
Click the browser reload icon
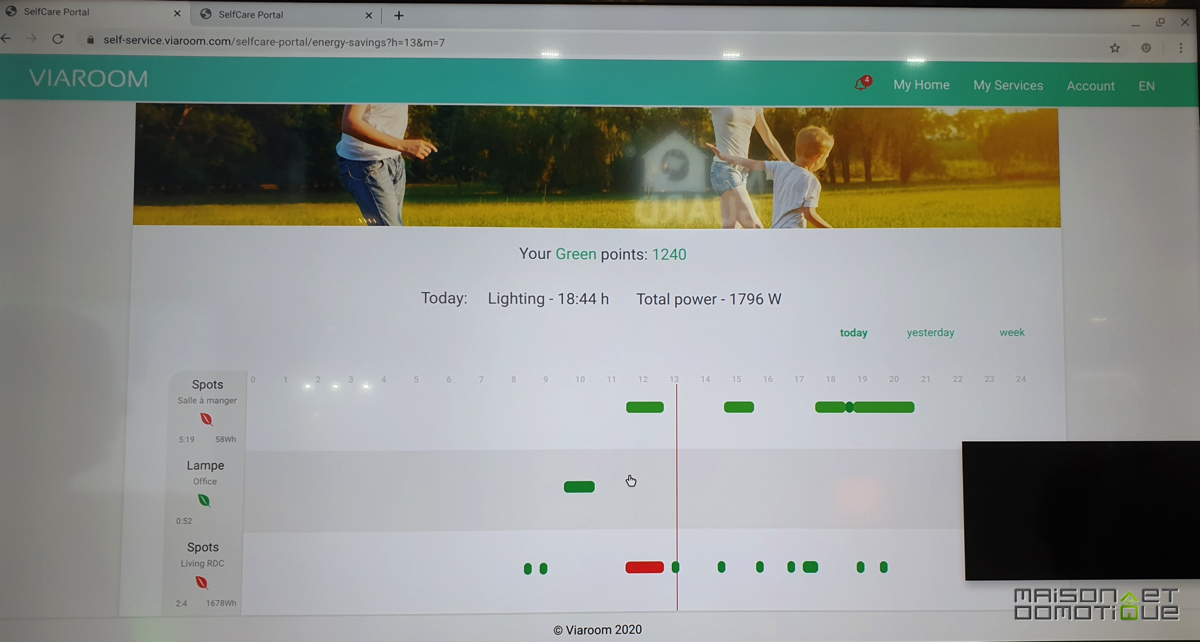click(x=58, y=39)
